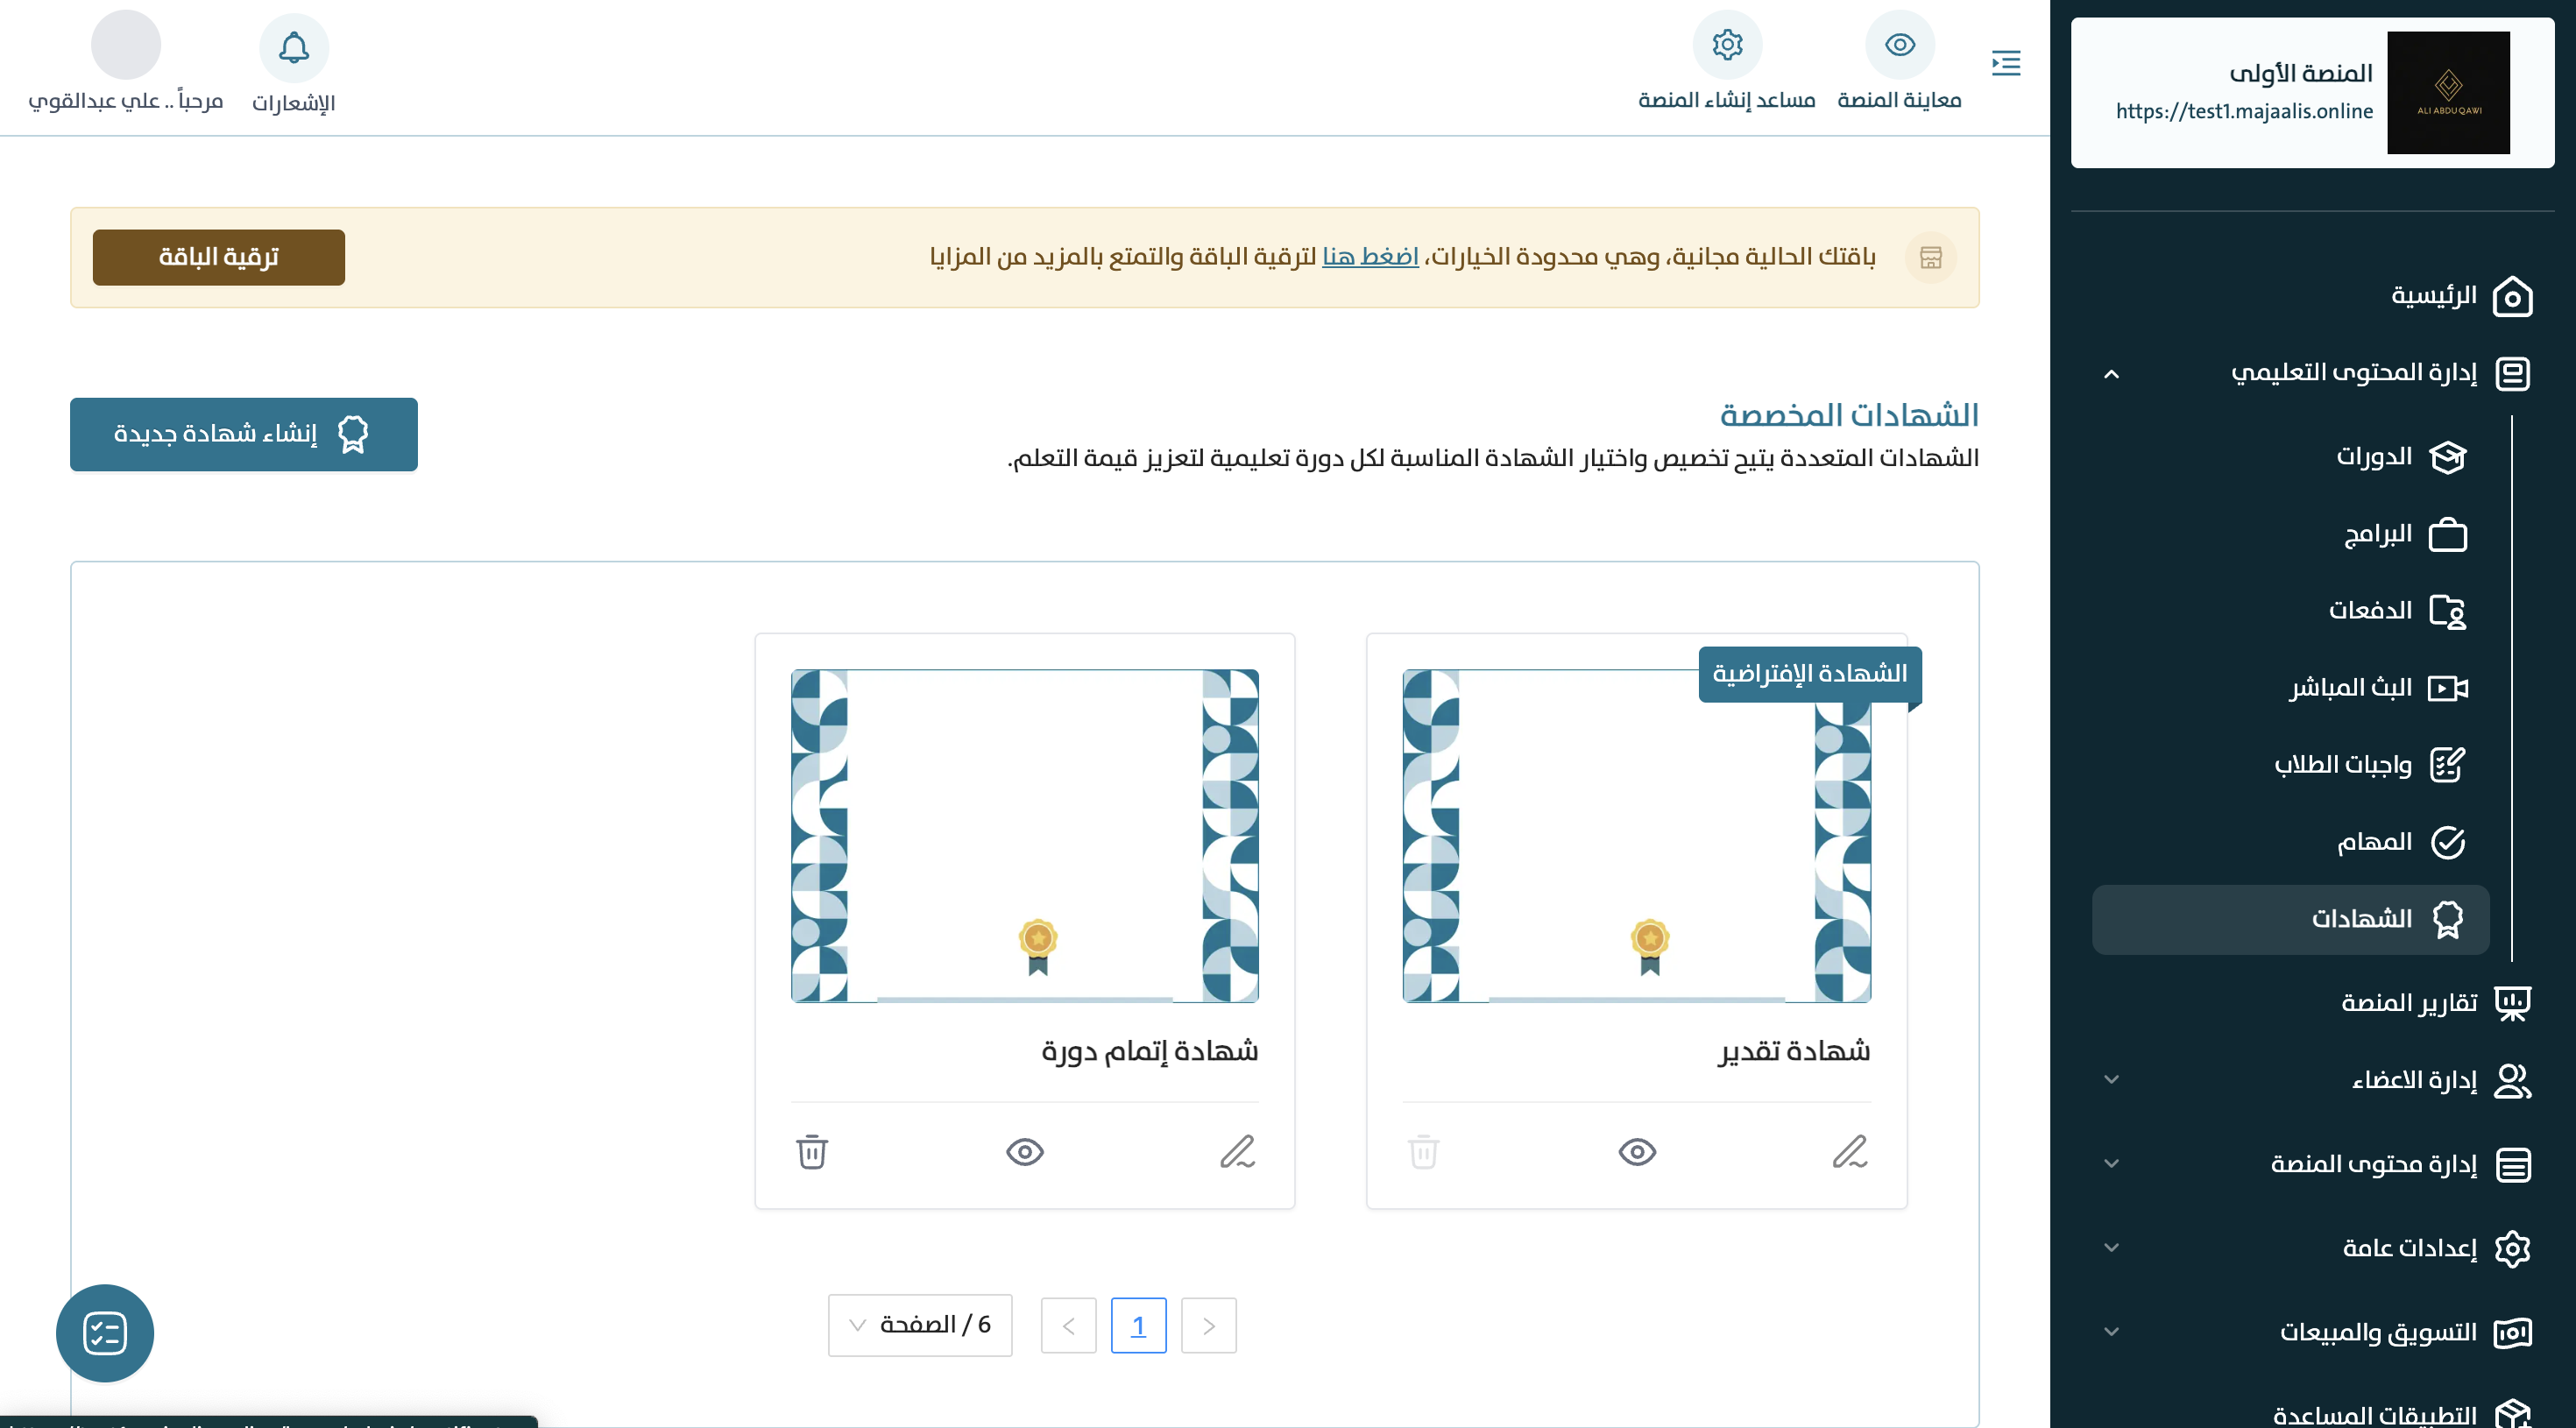Expand the إدارة الاعضاء sidebar section
2576x1428 pixels.
tap(2111, 1080)
